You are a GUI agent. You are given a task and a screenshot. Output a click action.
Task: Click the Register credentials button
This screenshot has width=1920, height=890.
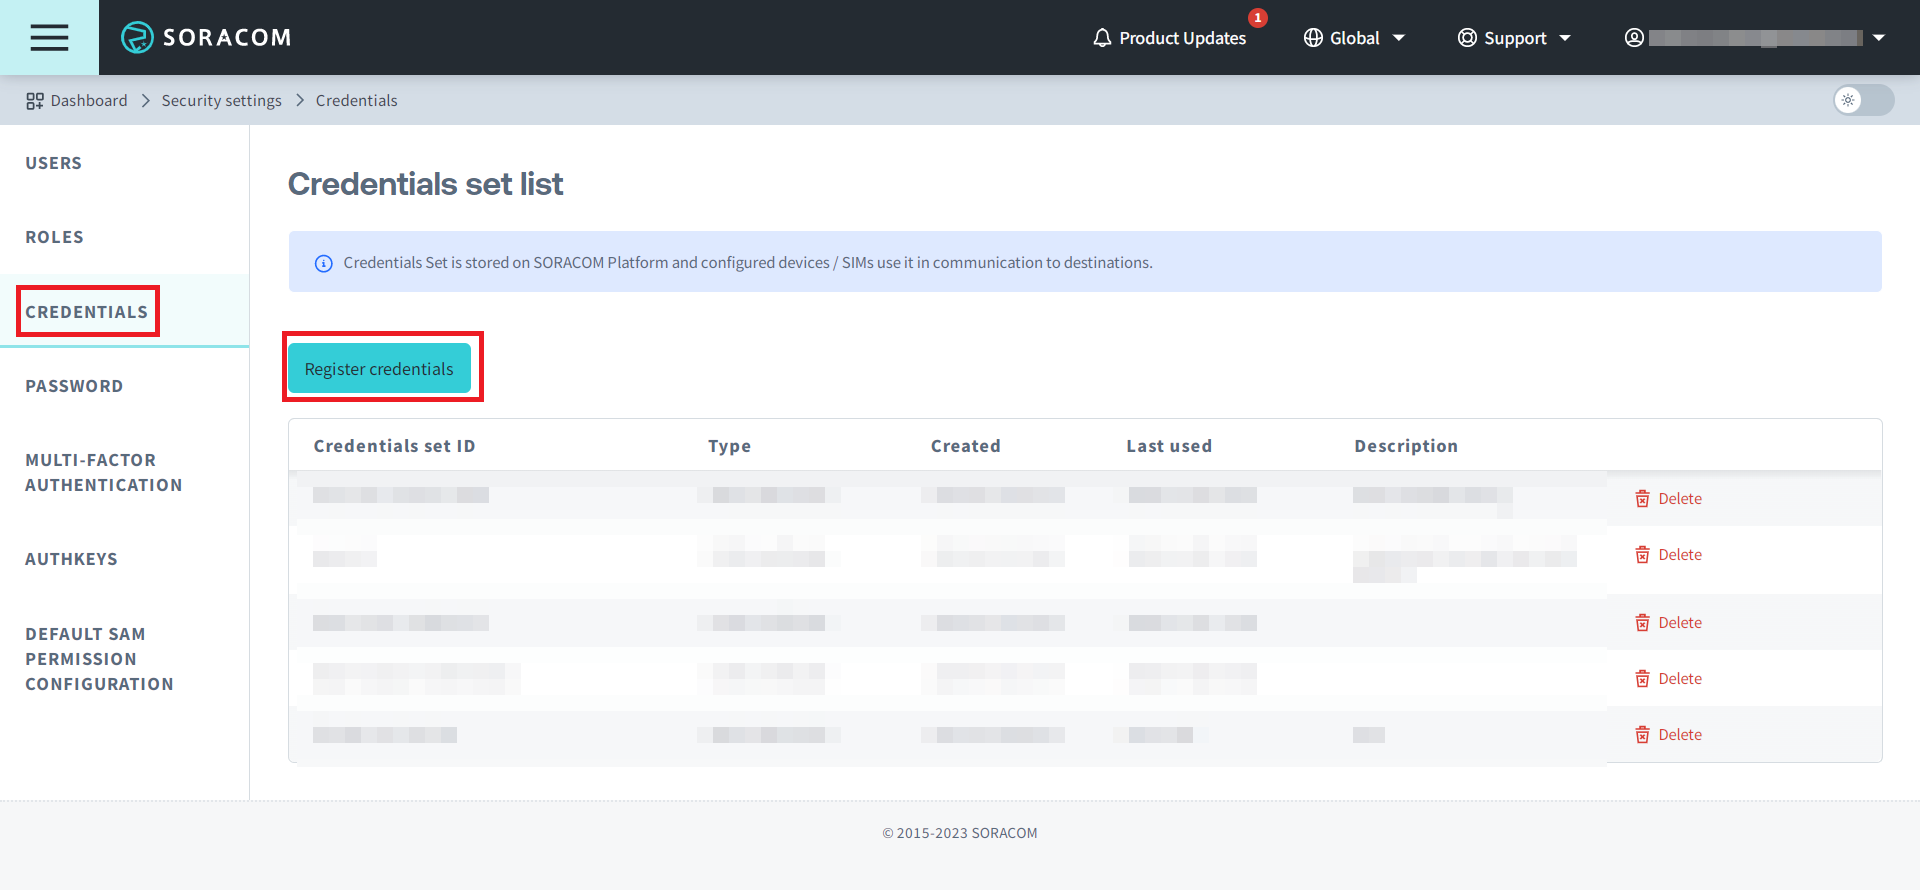tap(379, 369)
